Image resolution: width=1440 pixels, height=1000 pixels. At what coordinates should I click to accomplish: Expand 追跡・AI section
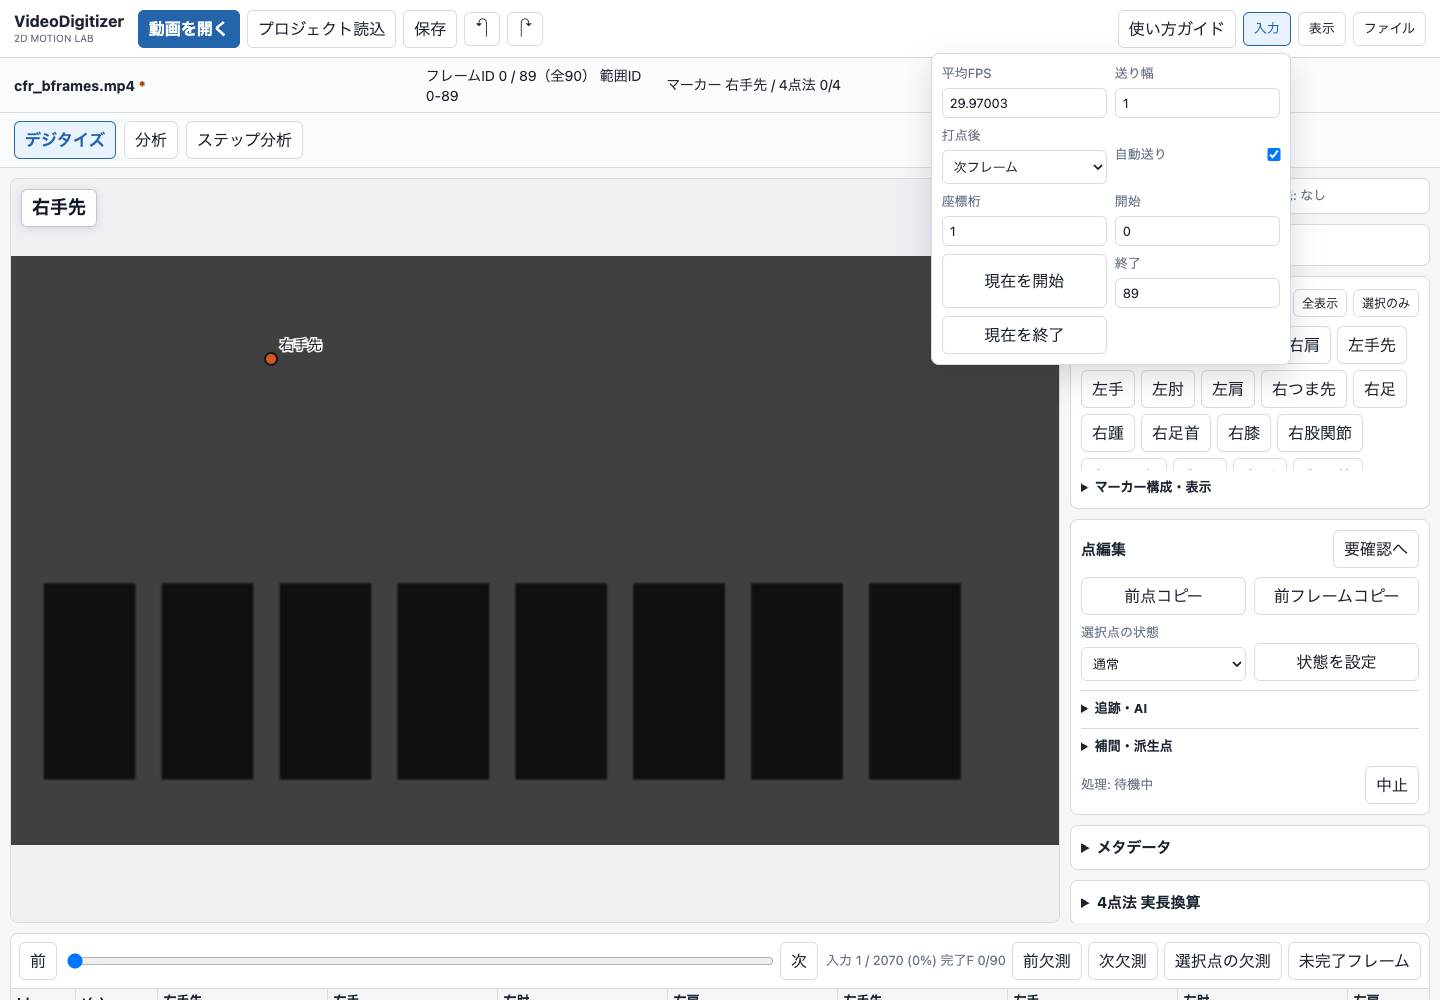coord(1114,708)
